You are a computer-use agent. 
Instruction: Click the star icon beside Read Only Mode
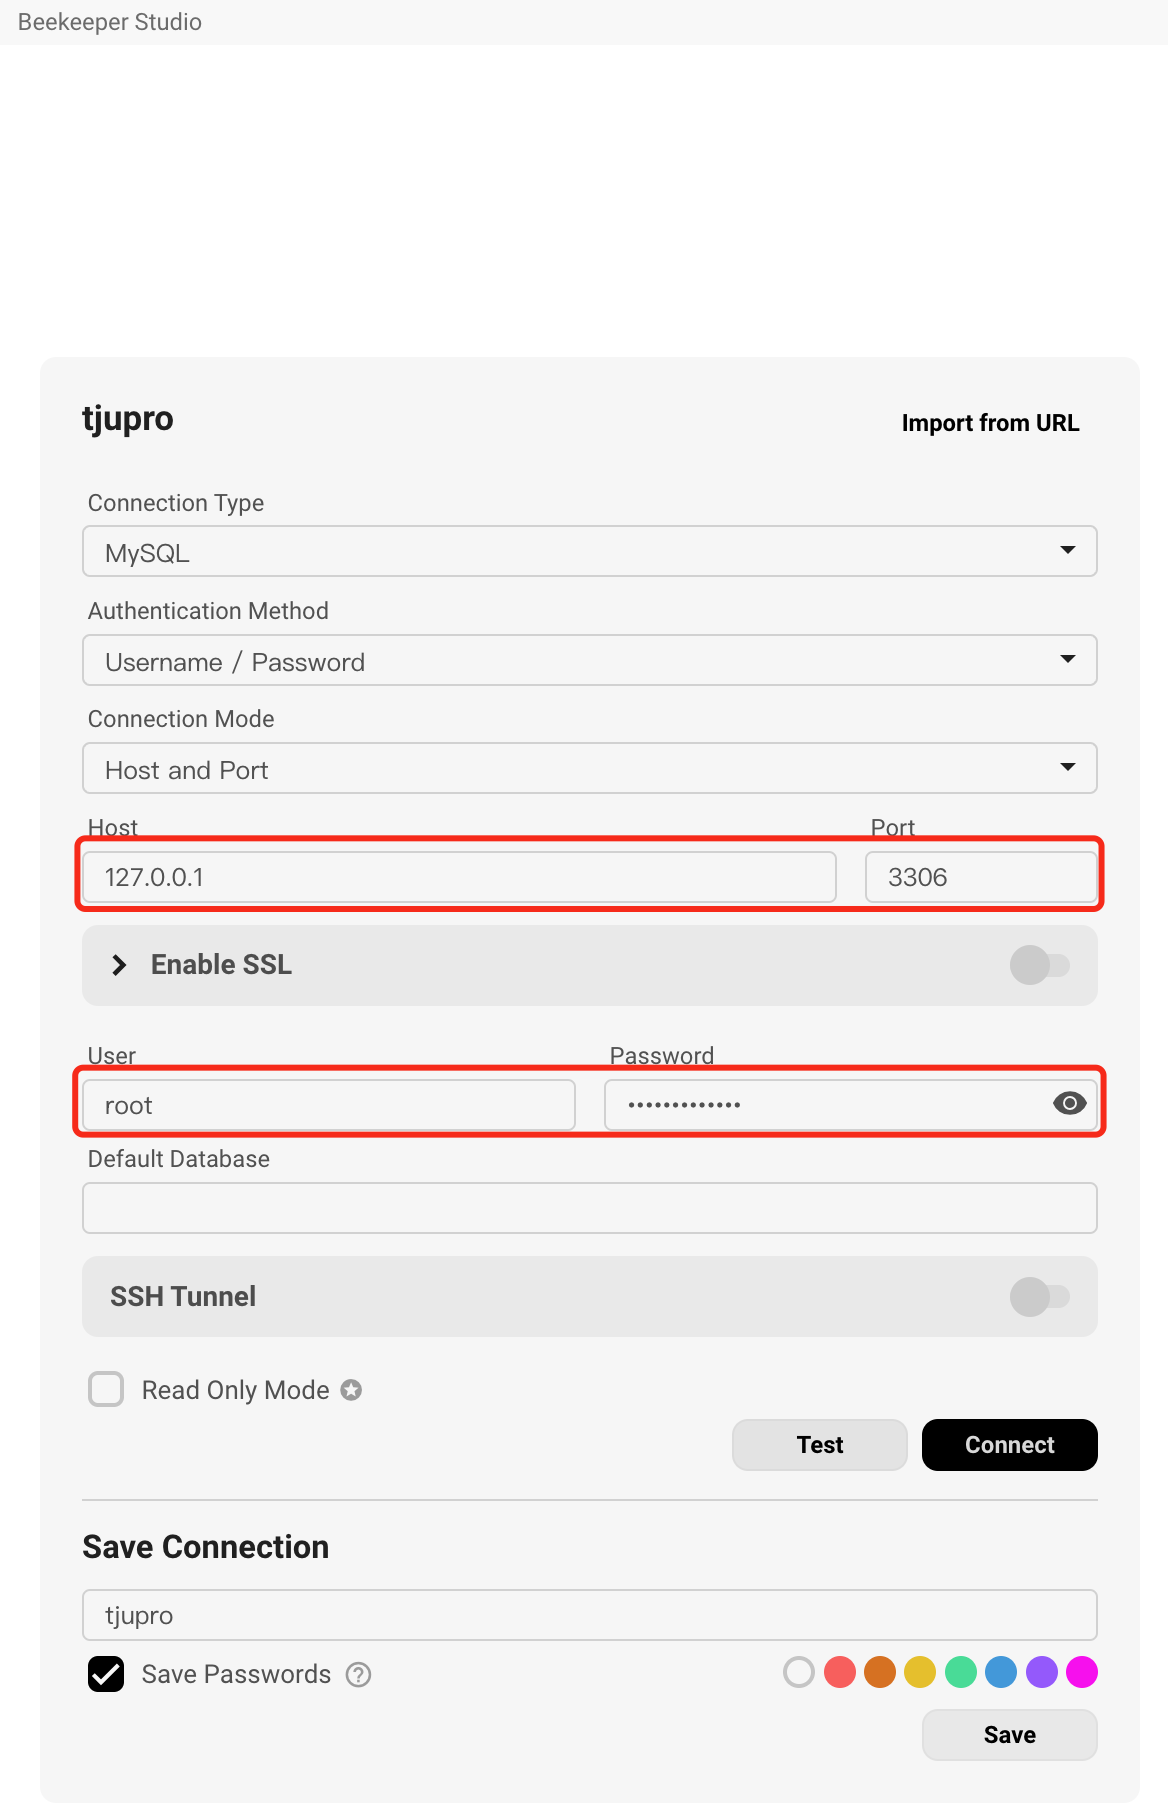[351, 1390]
